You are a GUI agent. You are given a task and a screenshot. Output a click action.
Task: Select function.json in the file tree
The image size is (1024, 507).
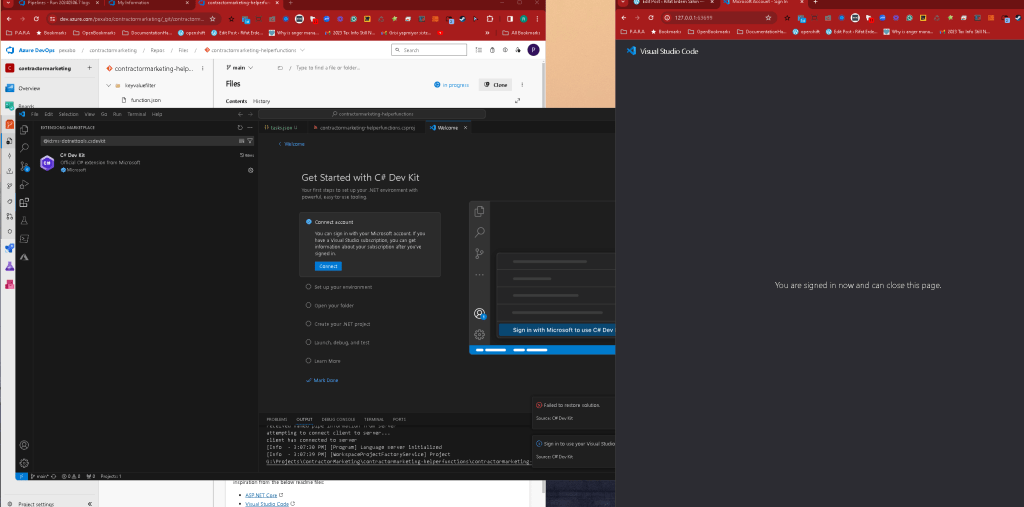(145, 100)
